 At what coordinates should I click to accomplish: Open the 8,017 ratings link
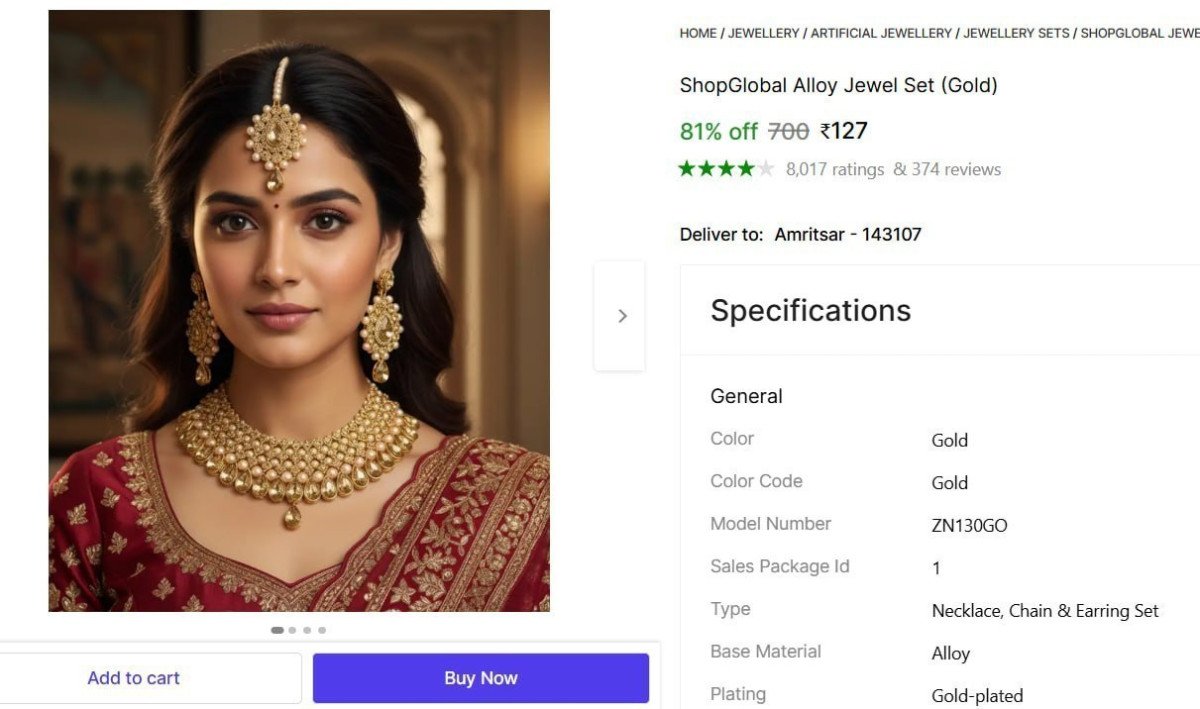tap(835, 169)
